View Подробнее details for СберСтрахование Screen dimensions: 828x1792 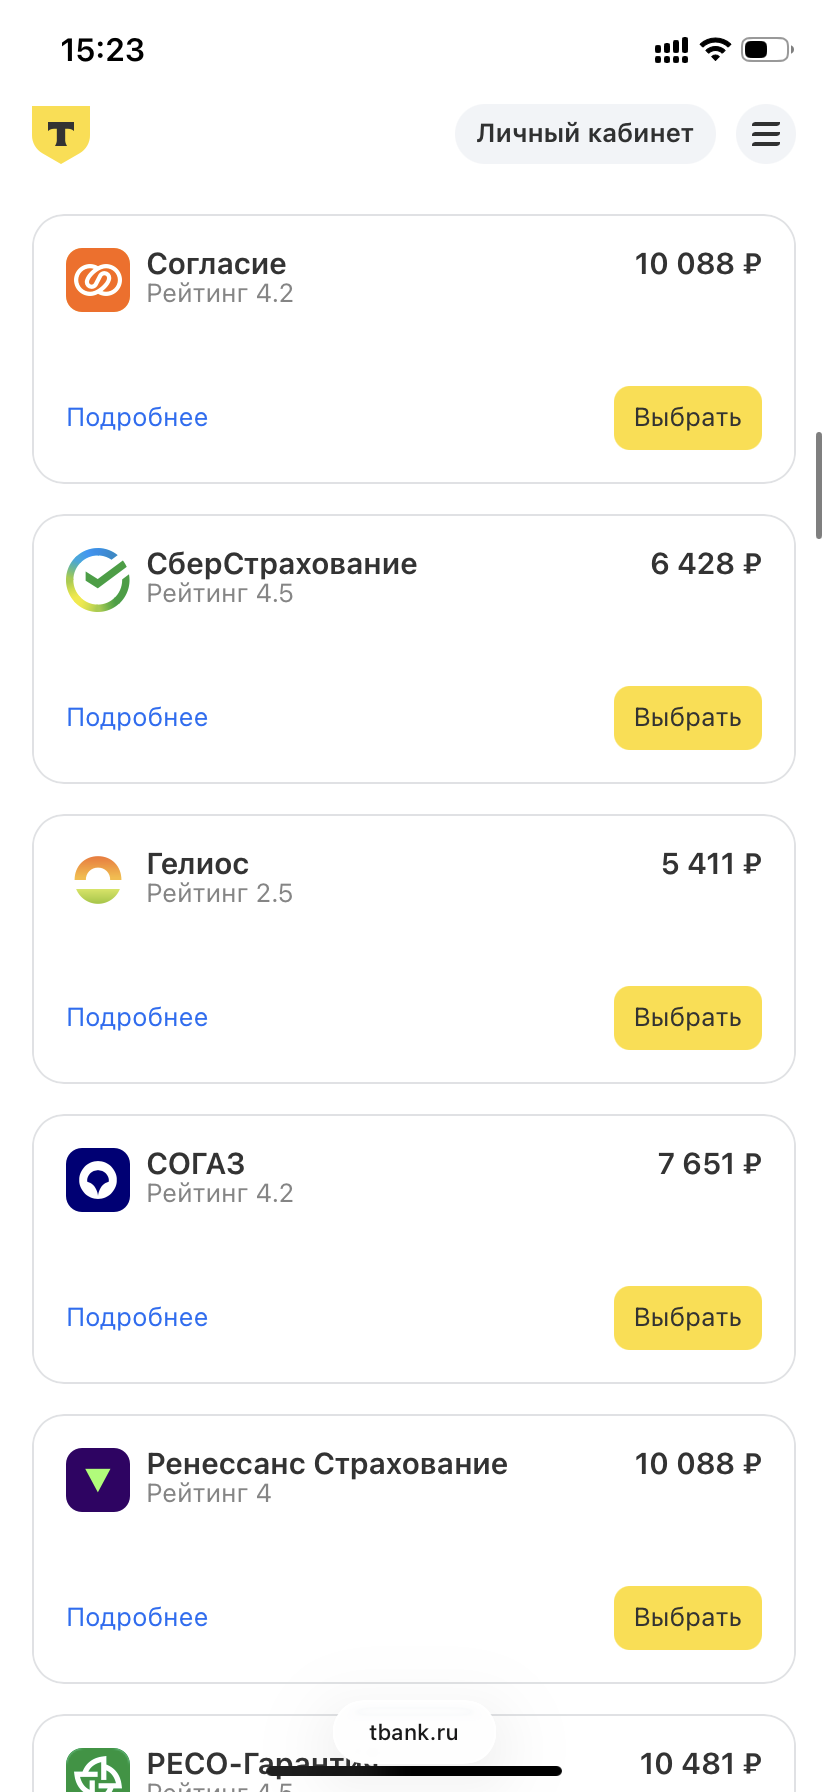137,718
